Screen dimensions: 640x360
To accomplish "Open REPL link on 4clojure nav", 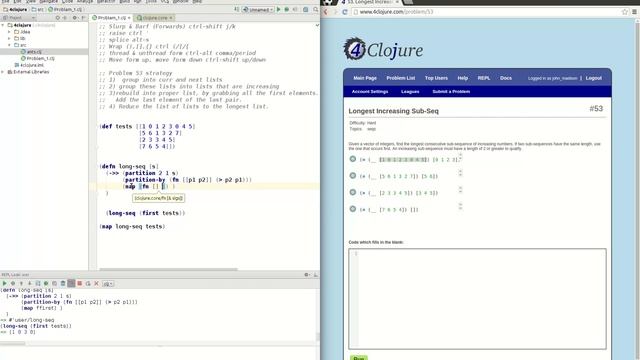I will pyautogui.click(x=484, y=78).
